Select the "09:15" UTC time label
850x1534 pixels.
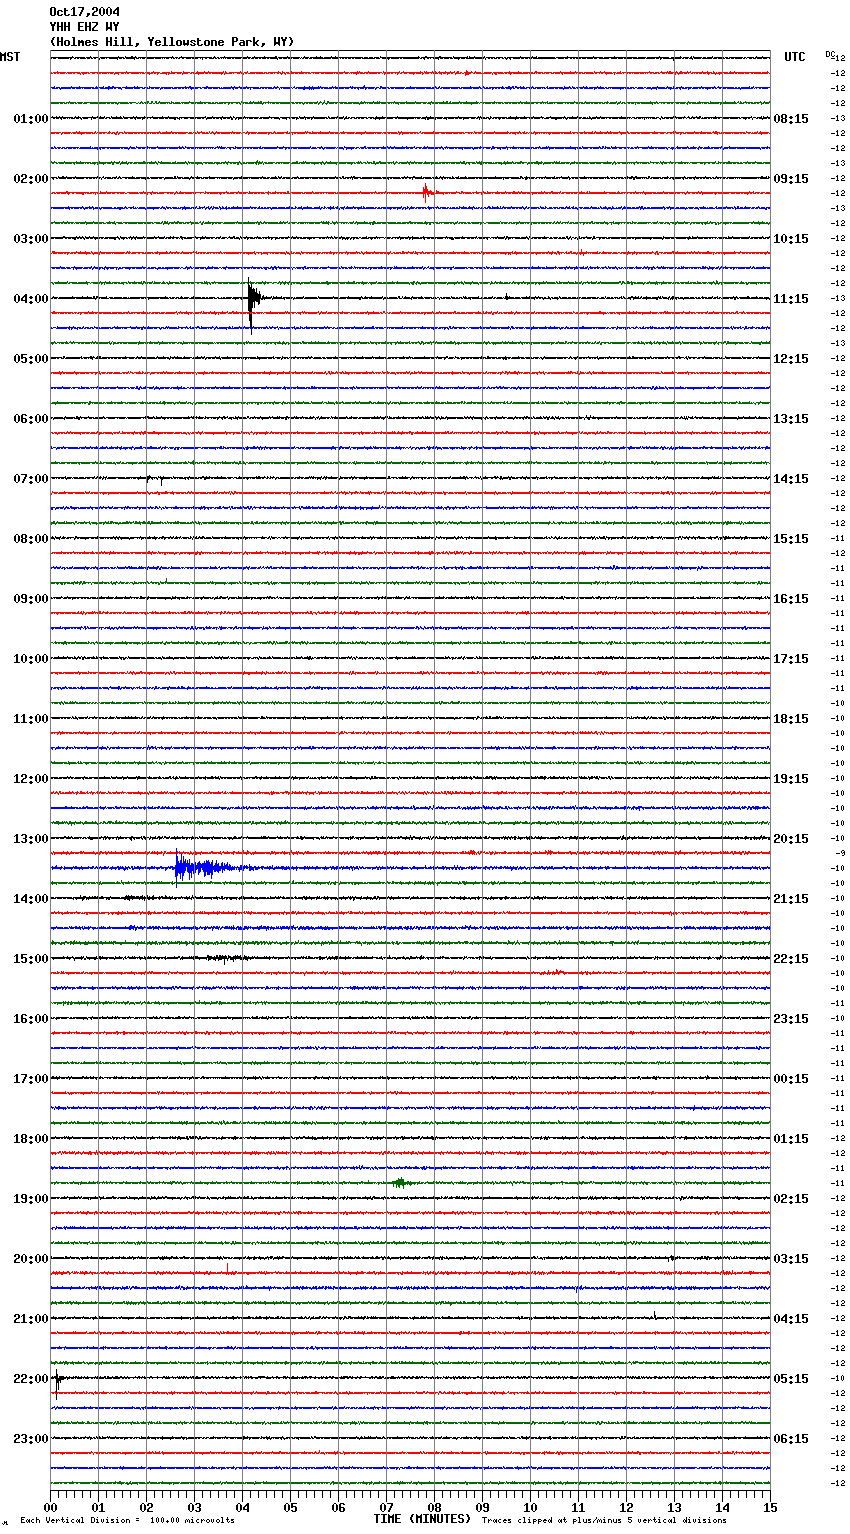click(x=791, y=179)
